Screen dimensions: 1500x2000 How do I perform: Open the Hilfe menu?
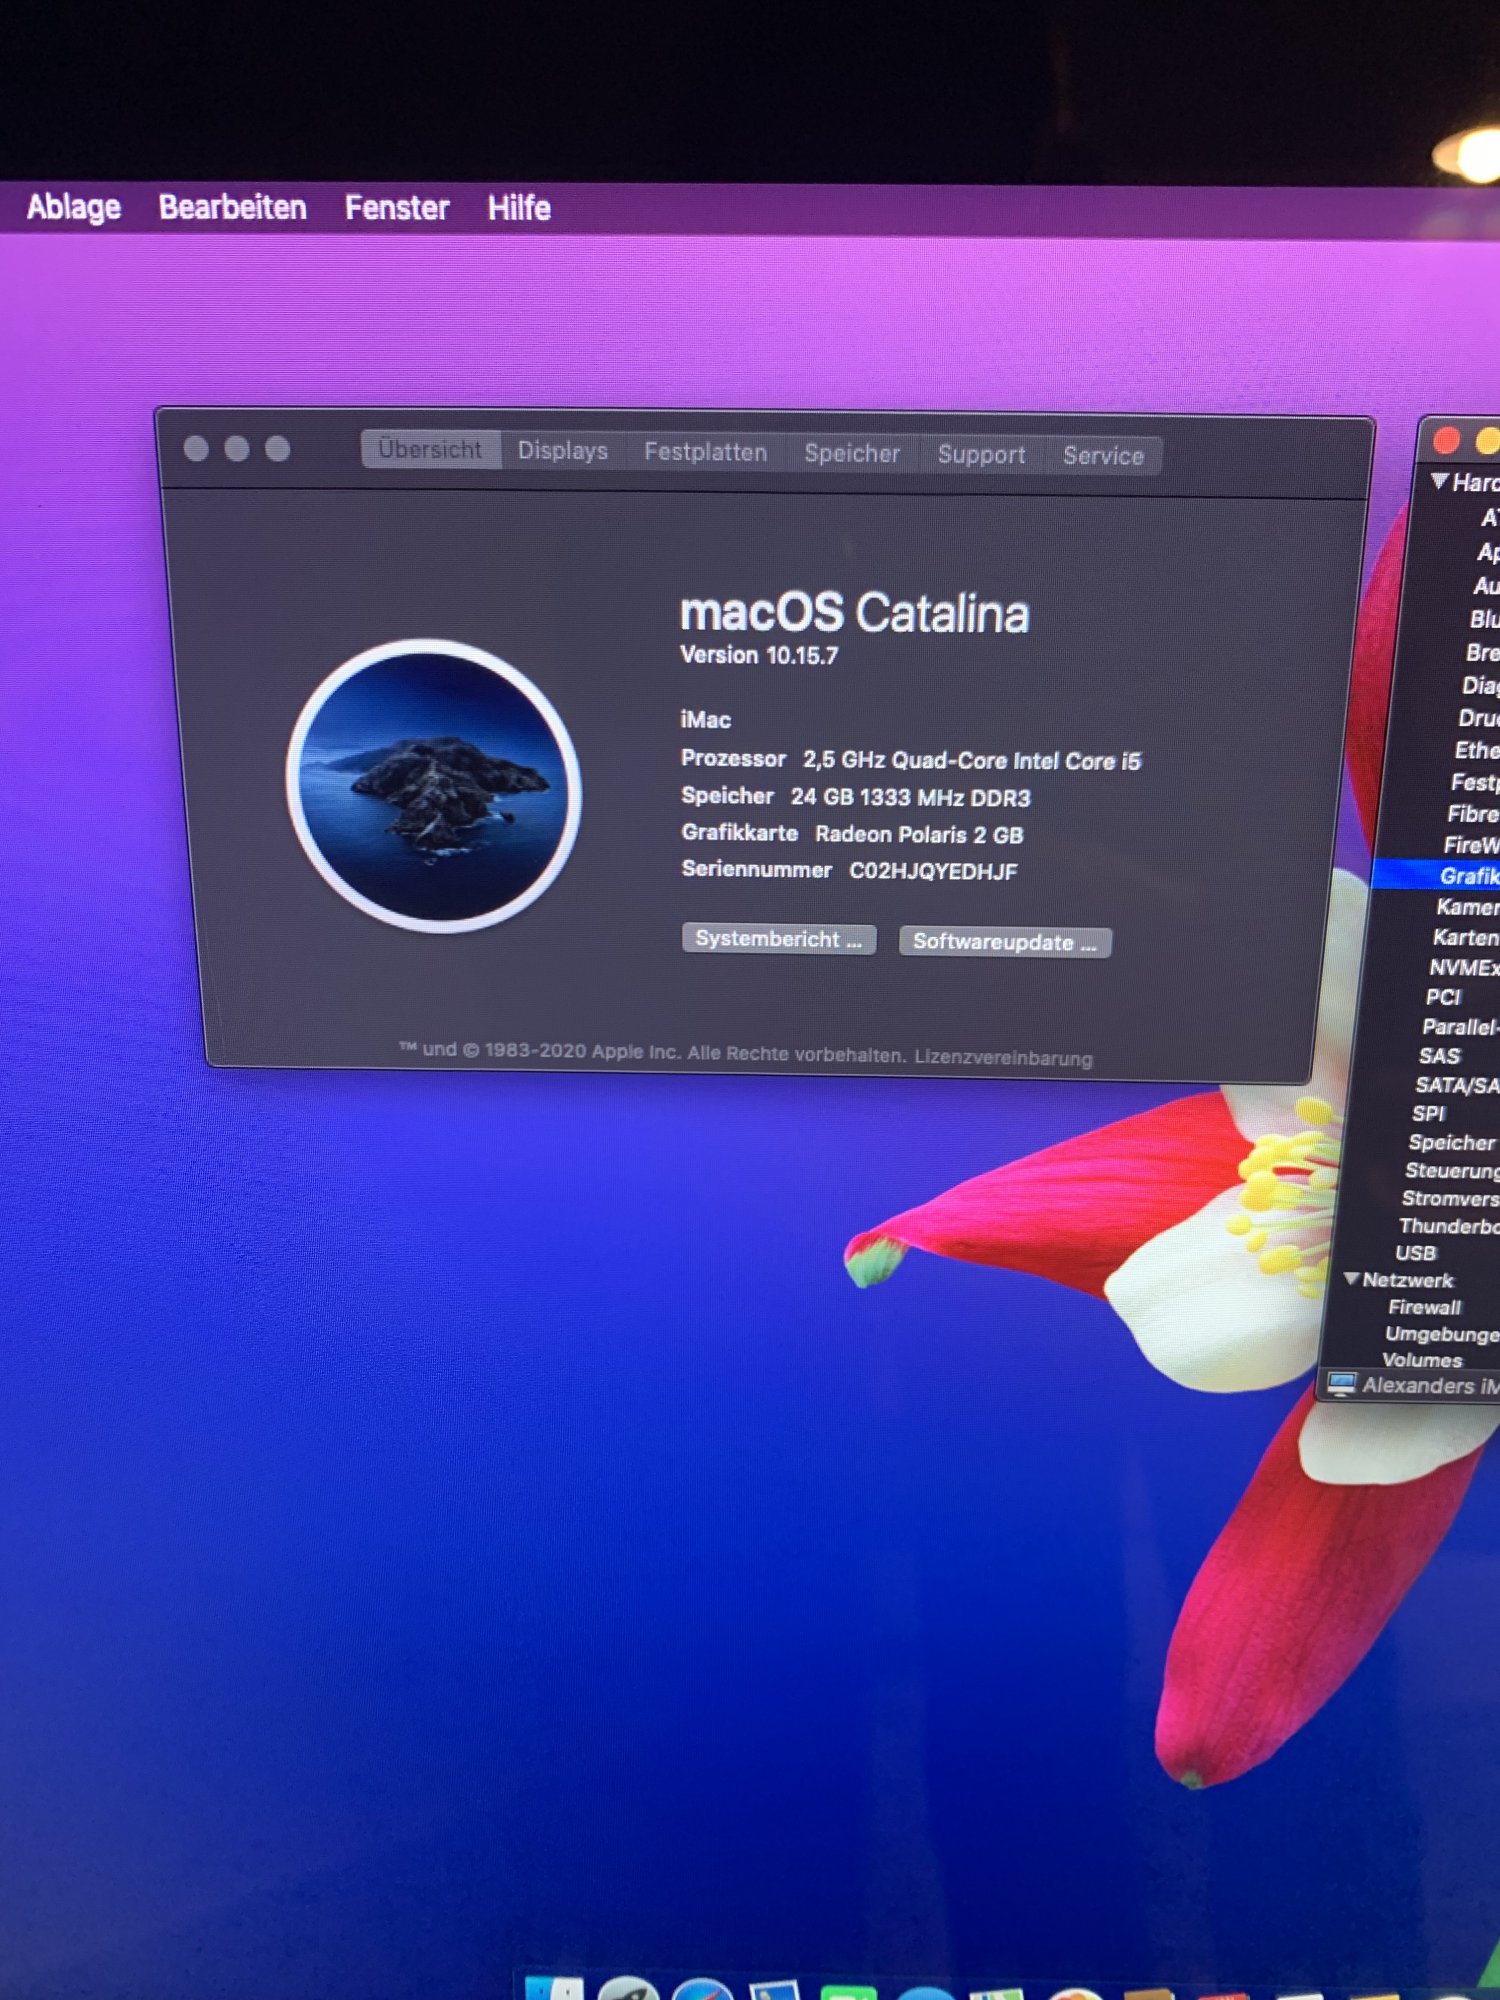(519, 208)
